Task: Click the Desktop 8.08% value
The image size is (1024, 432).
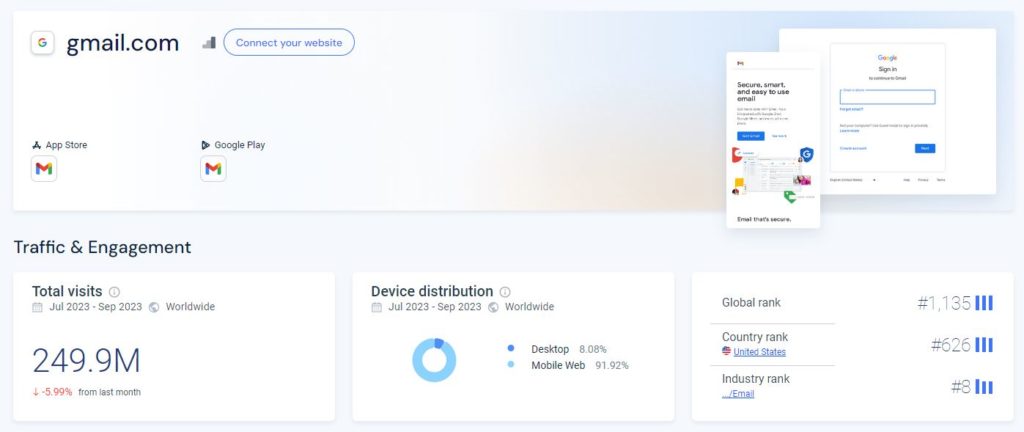Action: [593, 349]
